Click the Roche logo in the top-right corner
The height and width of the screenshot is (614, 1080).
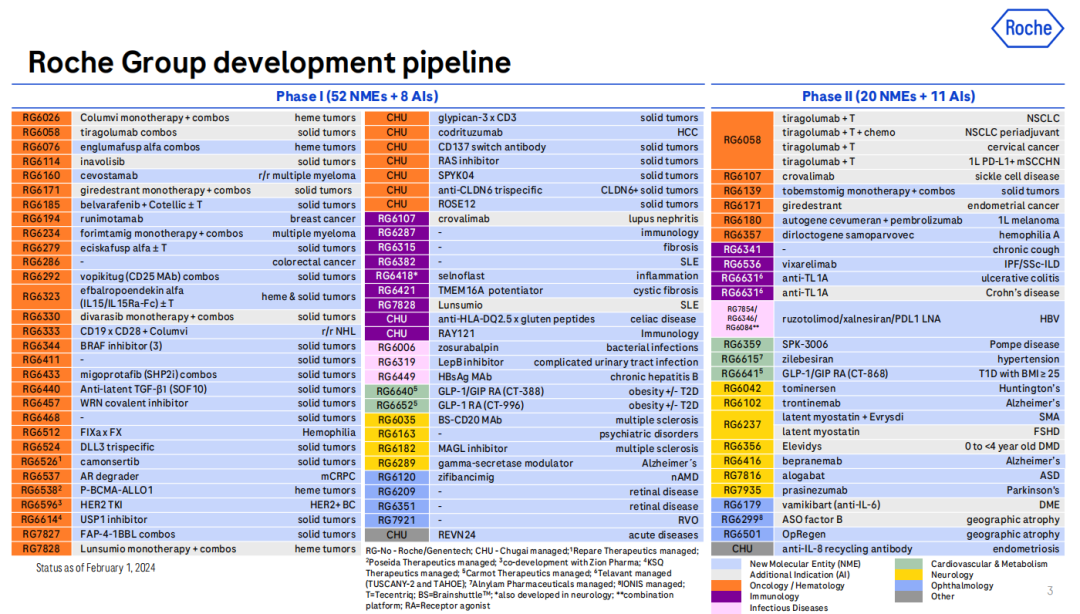[x=1028, y=29]
